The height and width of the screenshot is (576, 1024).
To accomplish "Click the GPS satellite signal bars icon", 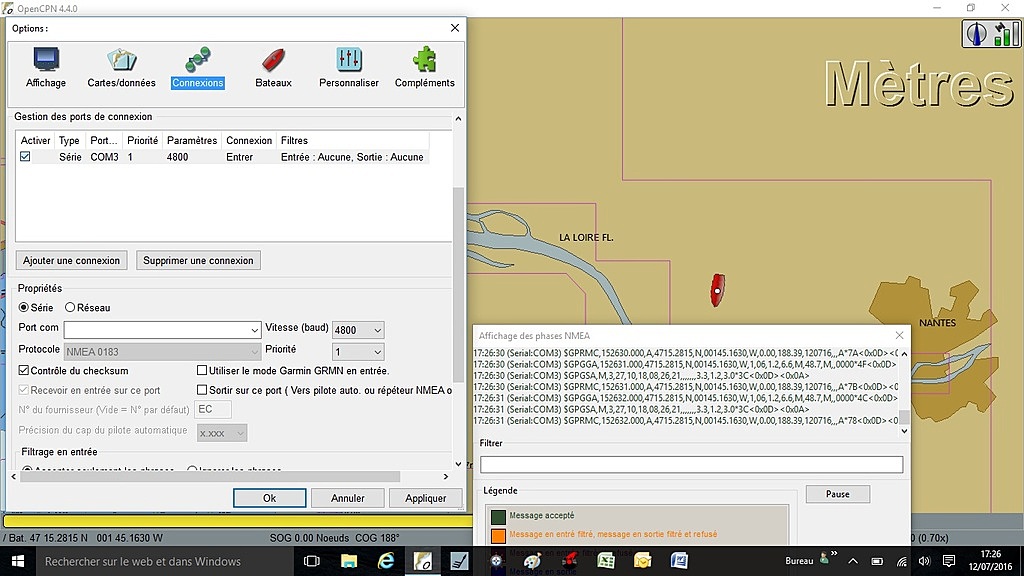I will pos(1006,34).
